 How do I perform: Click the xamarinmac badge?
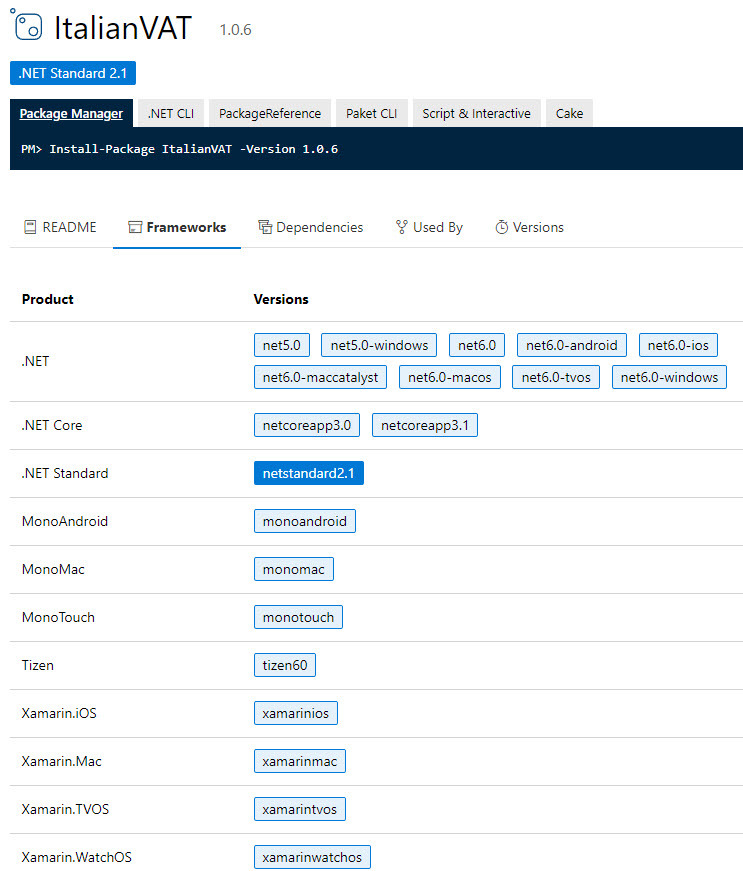pos(300,761)
